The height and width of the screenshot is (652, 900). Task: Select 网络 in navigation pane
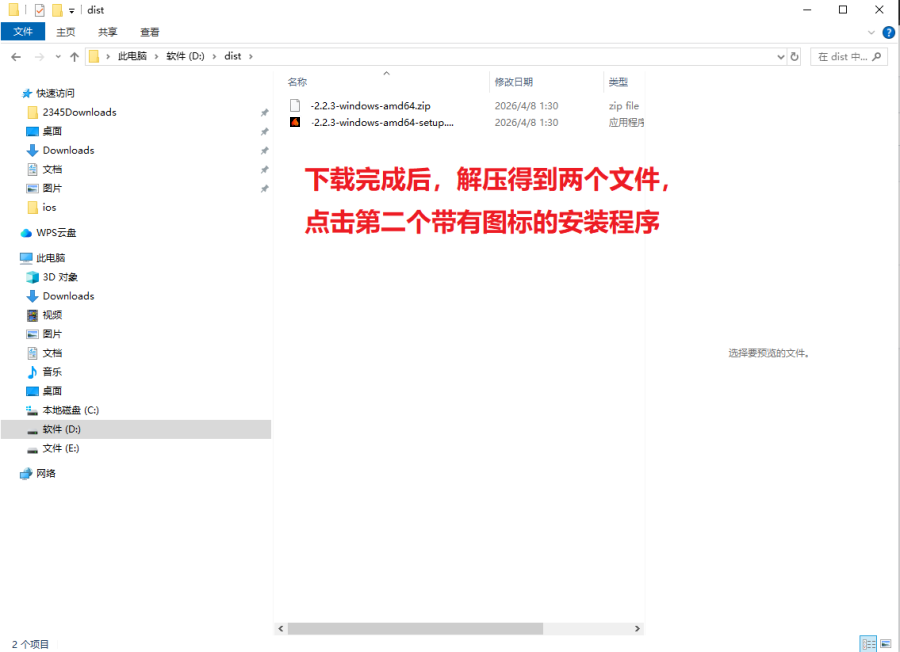tap(45, 474)
